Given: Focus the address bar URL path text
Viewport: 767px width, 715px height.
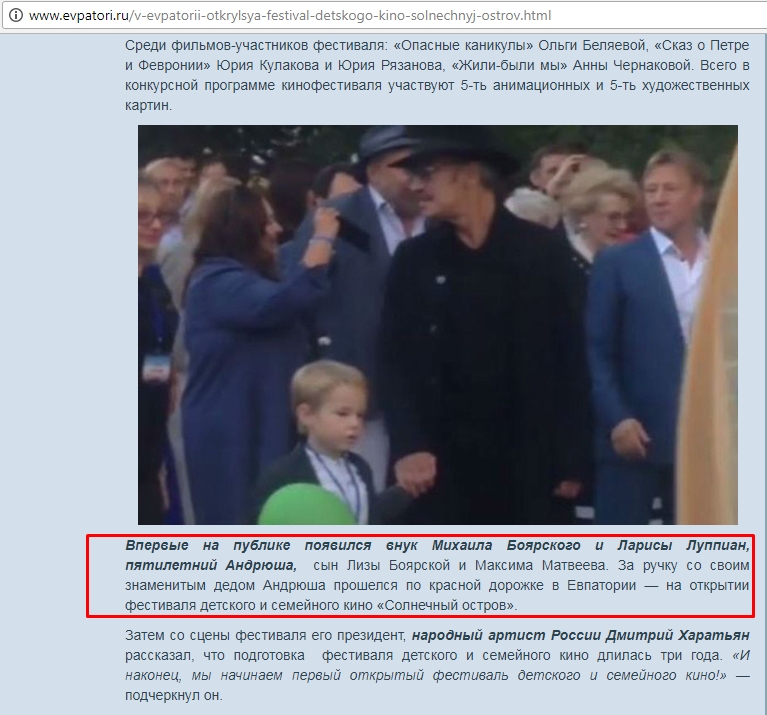Looking at the screenshot, I should tap(340, 16).
